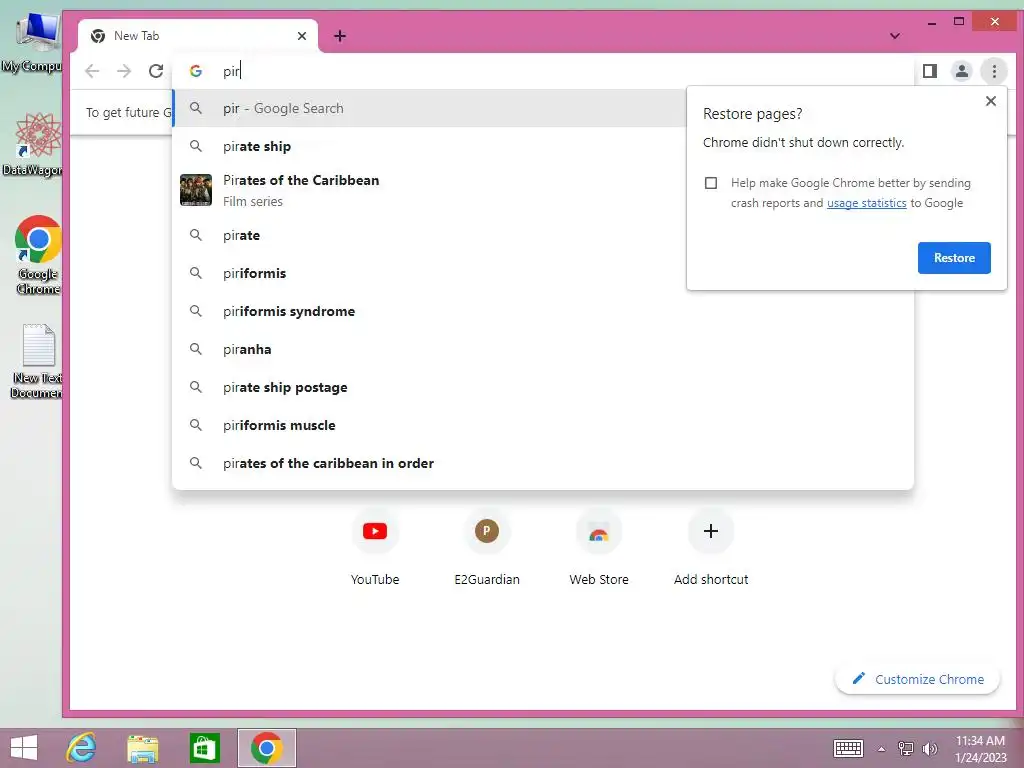Select the Google Chrome desktop shortcut
Screen dimensions: 1024x768
tap(37, 256)
